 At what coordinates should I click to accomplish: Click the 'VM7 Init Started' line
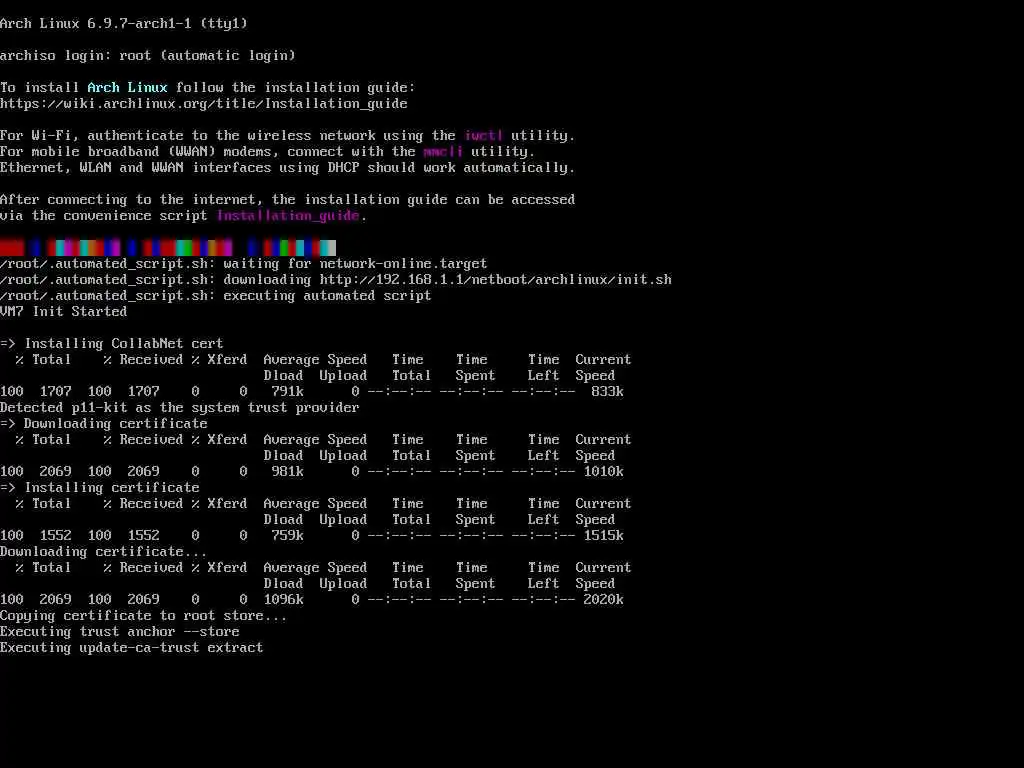point(63,312)
